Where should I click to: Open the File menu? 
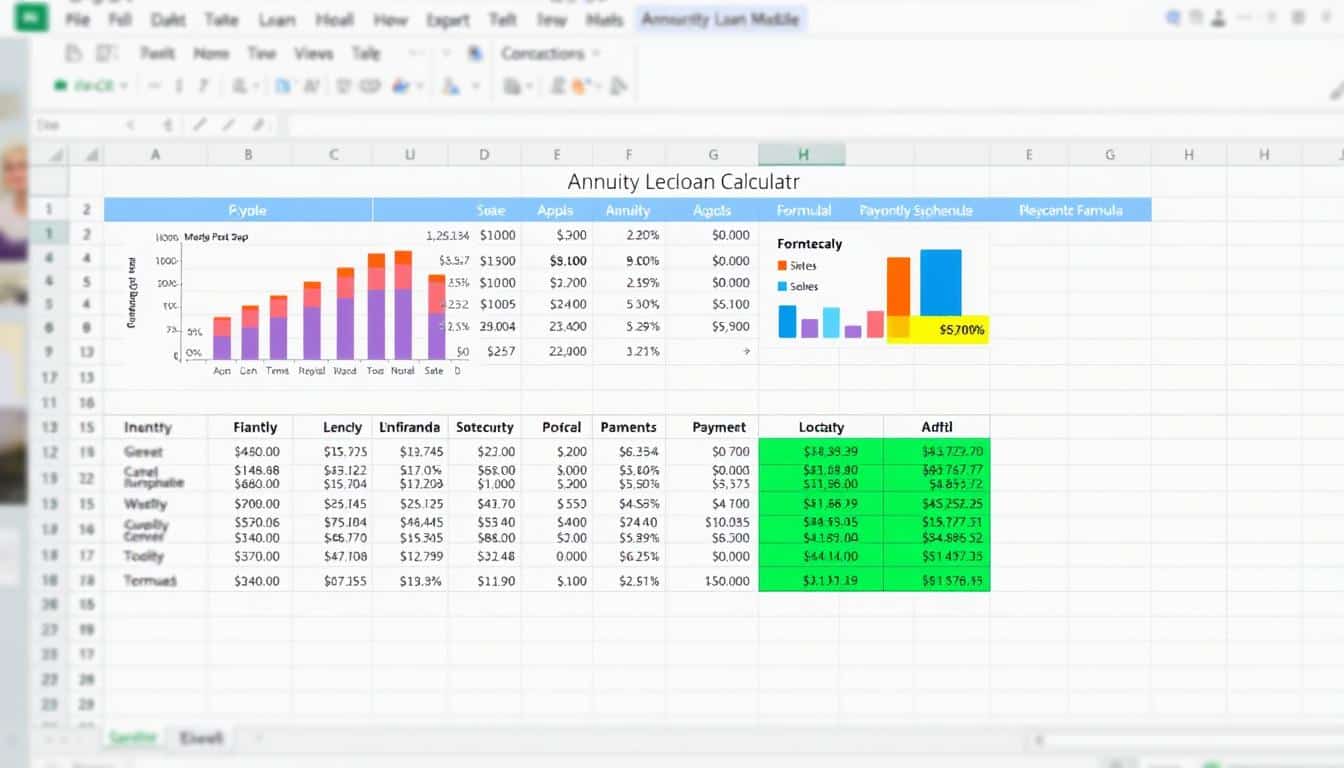77,19
